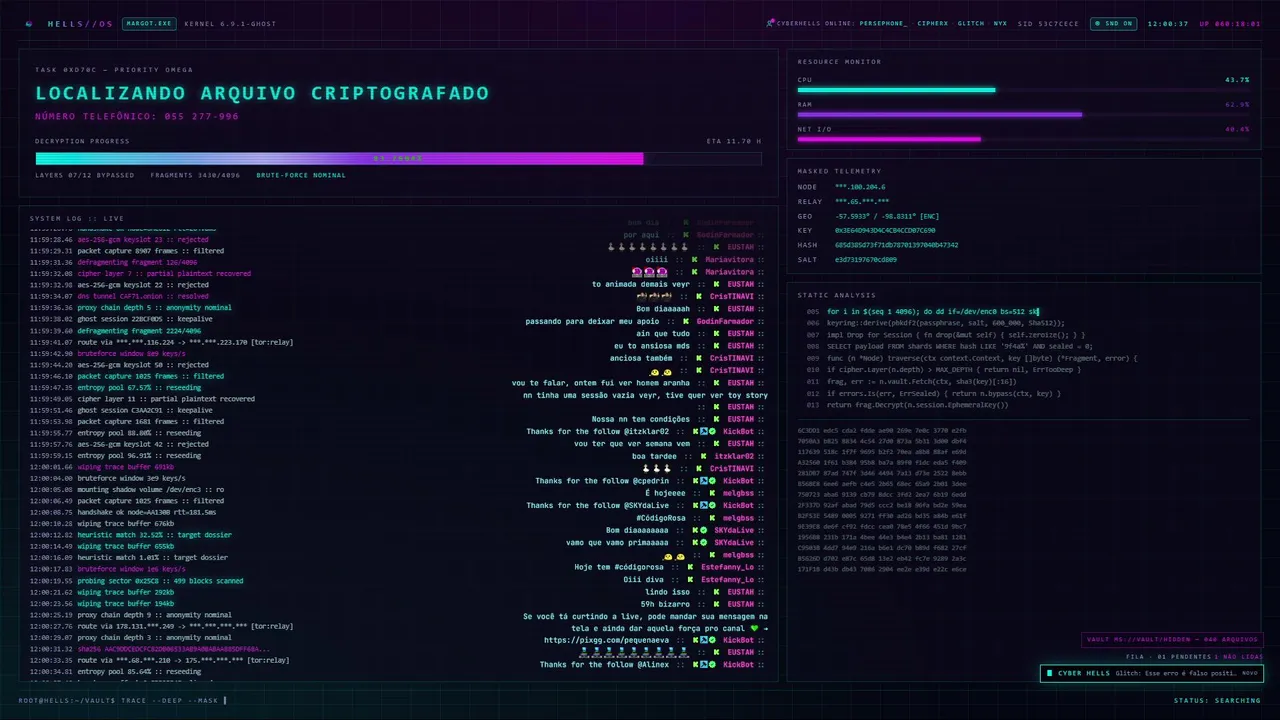The height and width of the screenshot is (720, 1280).
Task: Click the icon beside CYBERHELLS ONLINE
Action: (x=770, y=23)
